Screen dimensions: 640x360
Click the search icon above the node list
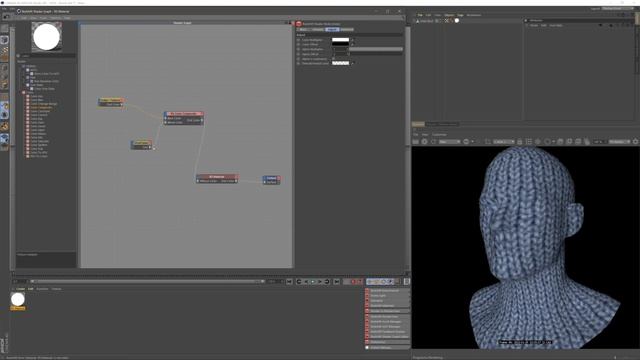coord(18,56)
